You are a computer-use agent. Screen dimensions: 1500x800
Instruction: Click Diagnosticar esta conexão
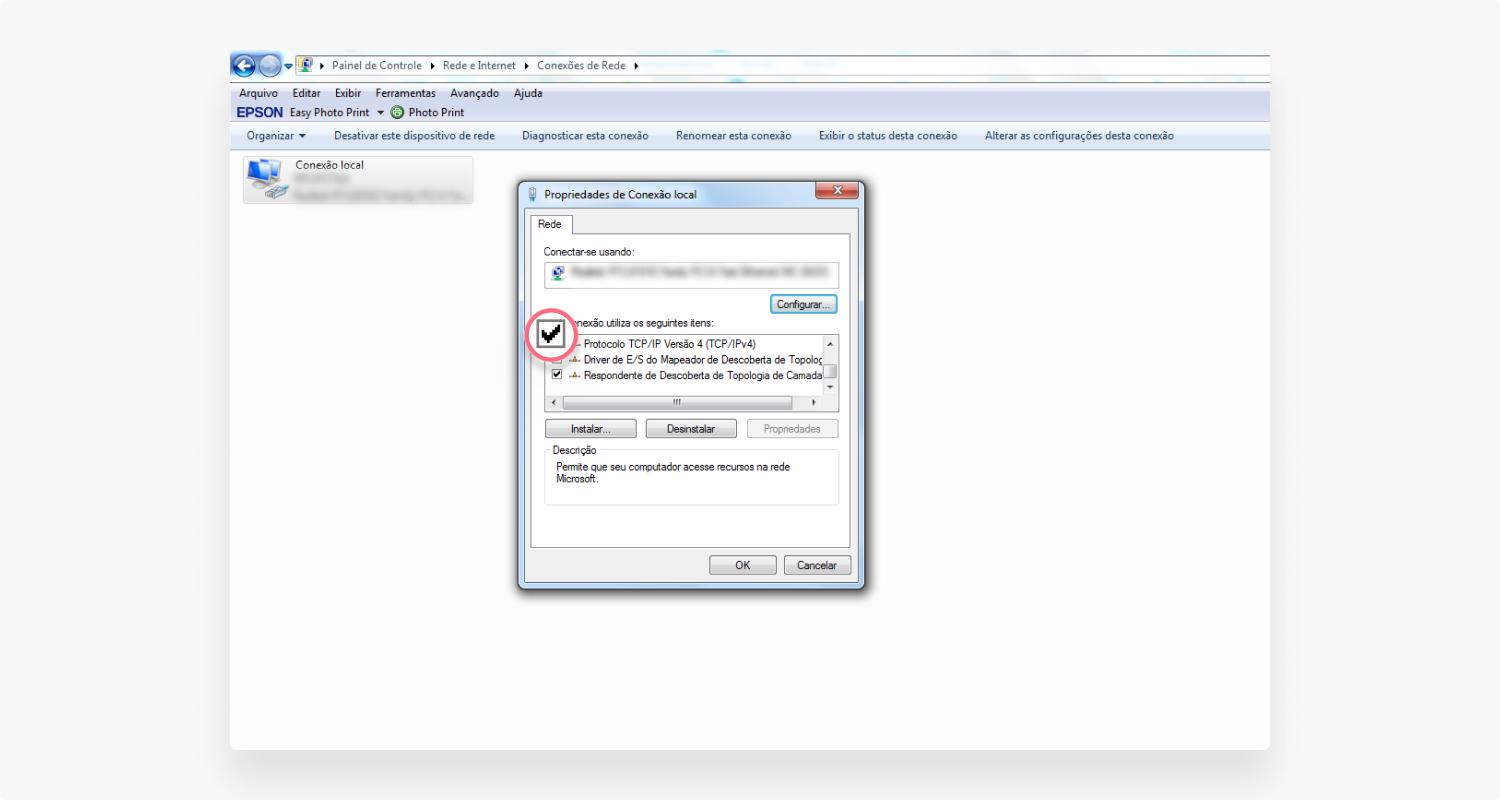(x=585, y=136)
